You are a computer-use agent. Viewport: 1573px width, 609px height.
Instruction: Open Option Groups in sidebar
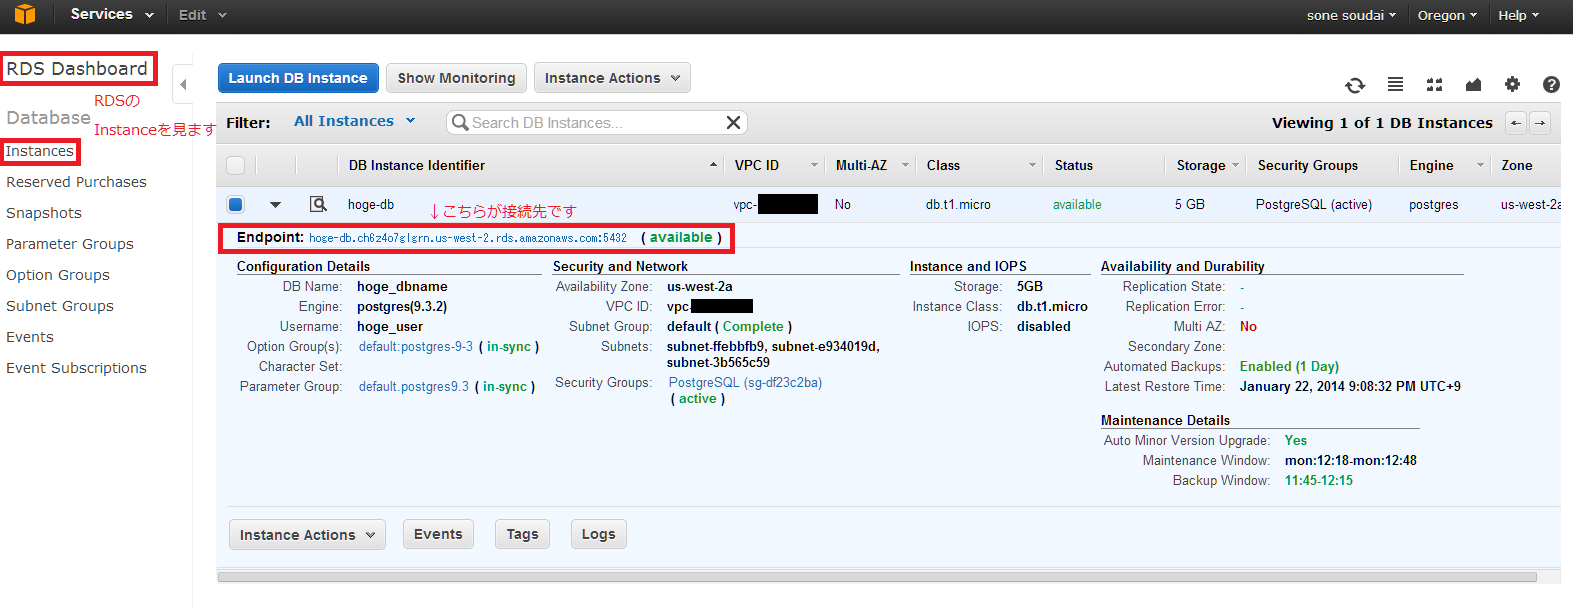(58, 275)
